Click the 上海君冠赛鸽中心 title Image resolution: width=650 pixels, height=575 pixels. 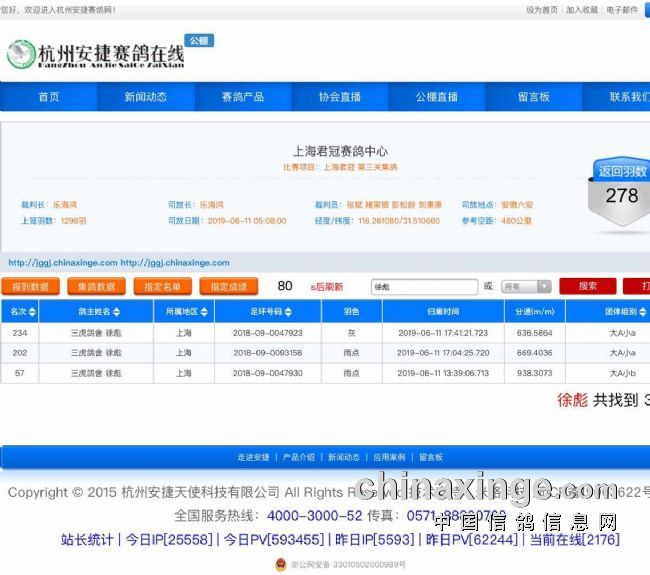(340, 151)
